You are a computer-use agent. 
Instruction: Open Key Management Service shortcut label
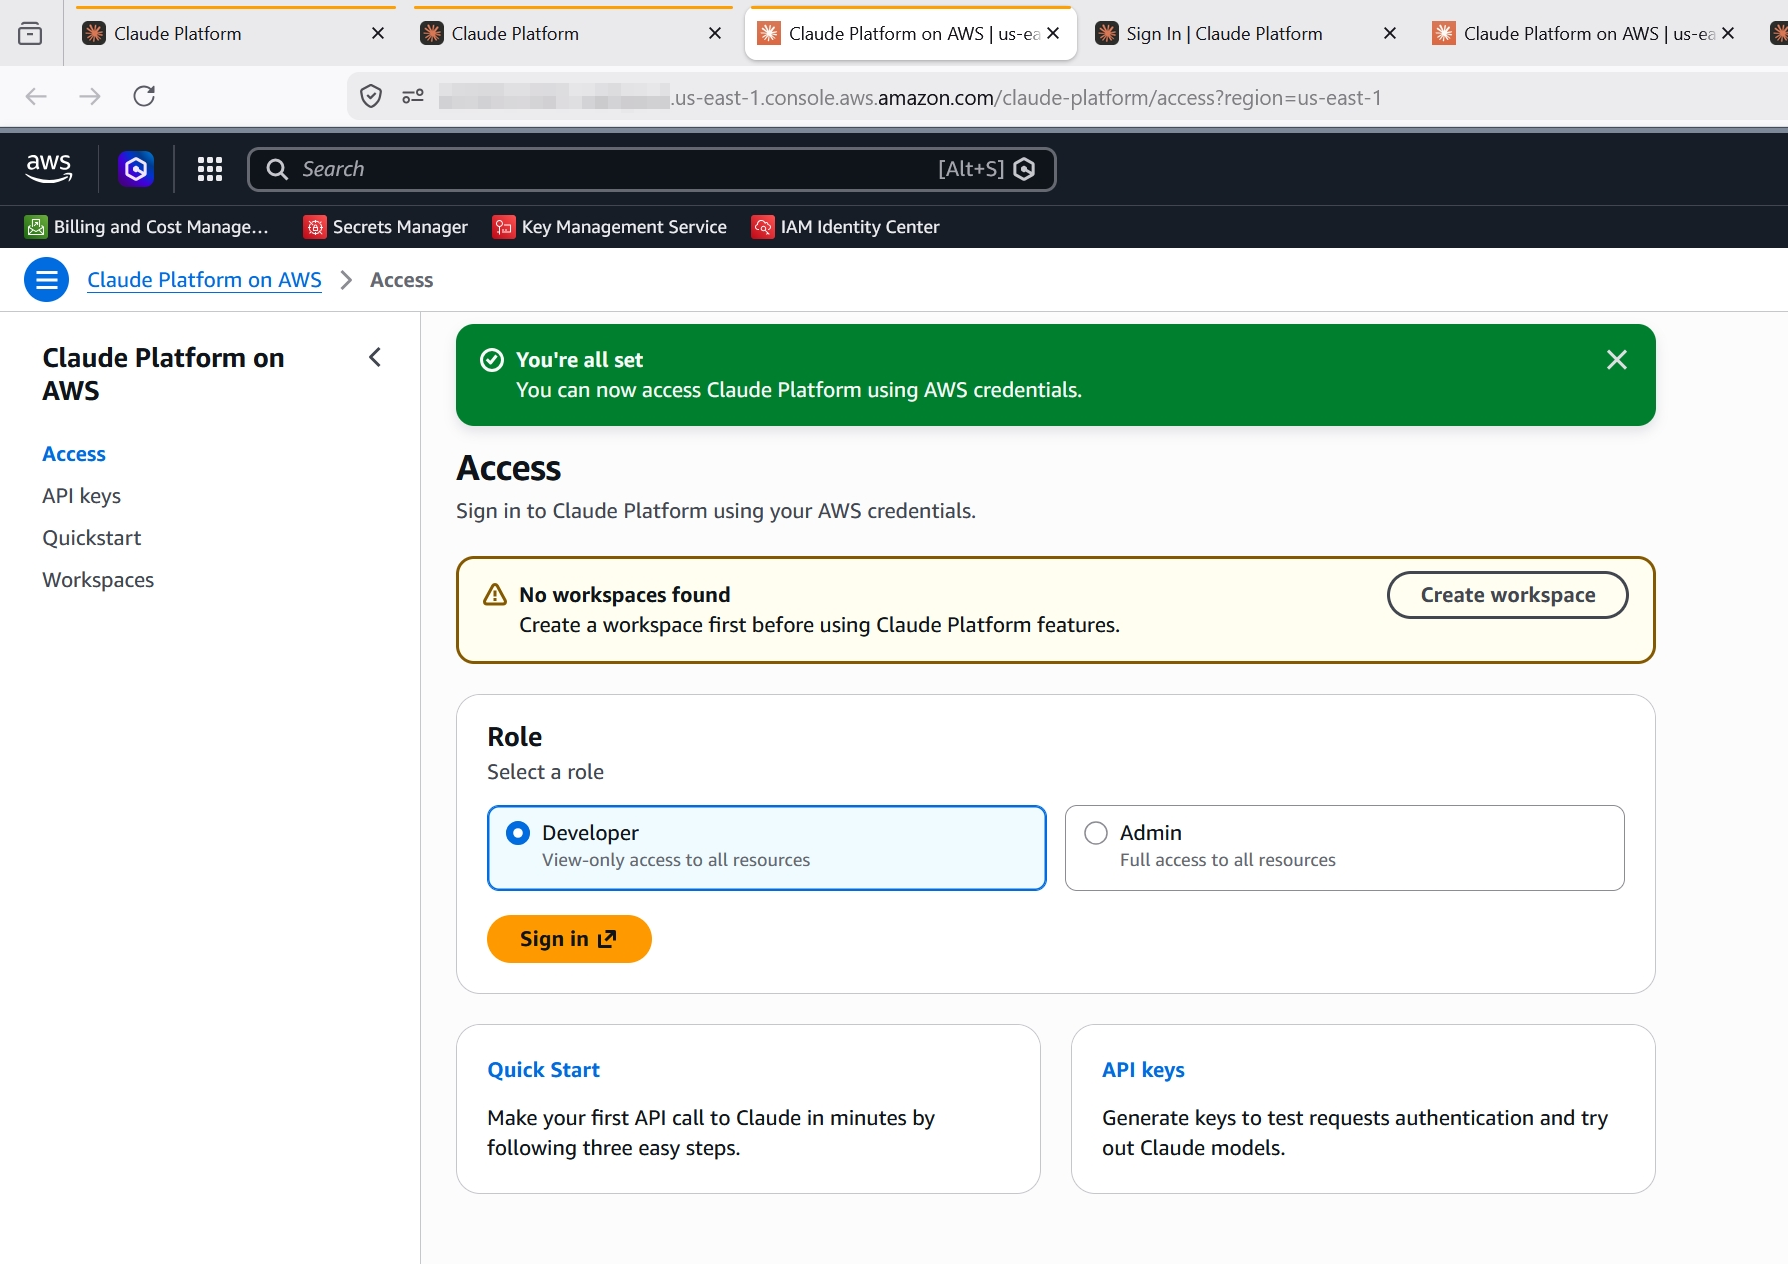(x=624, y=227)
